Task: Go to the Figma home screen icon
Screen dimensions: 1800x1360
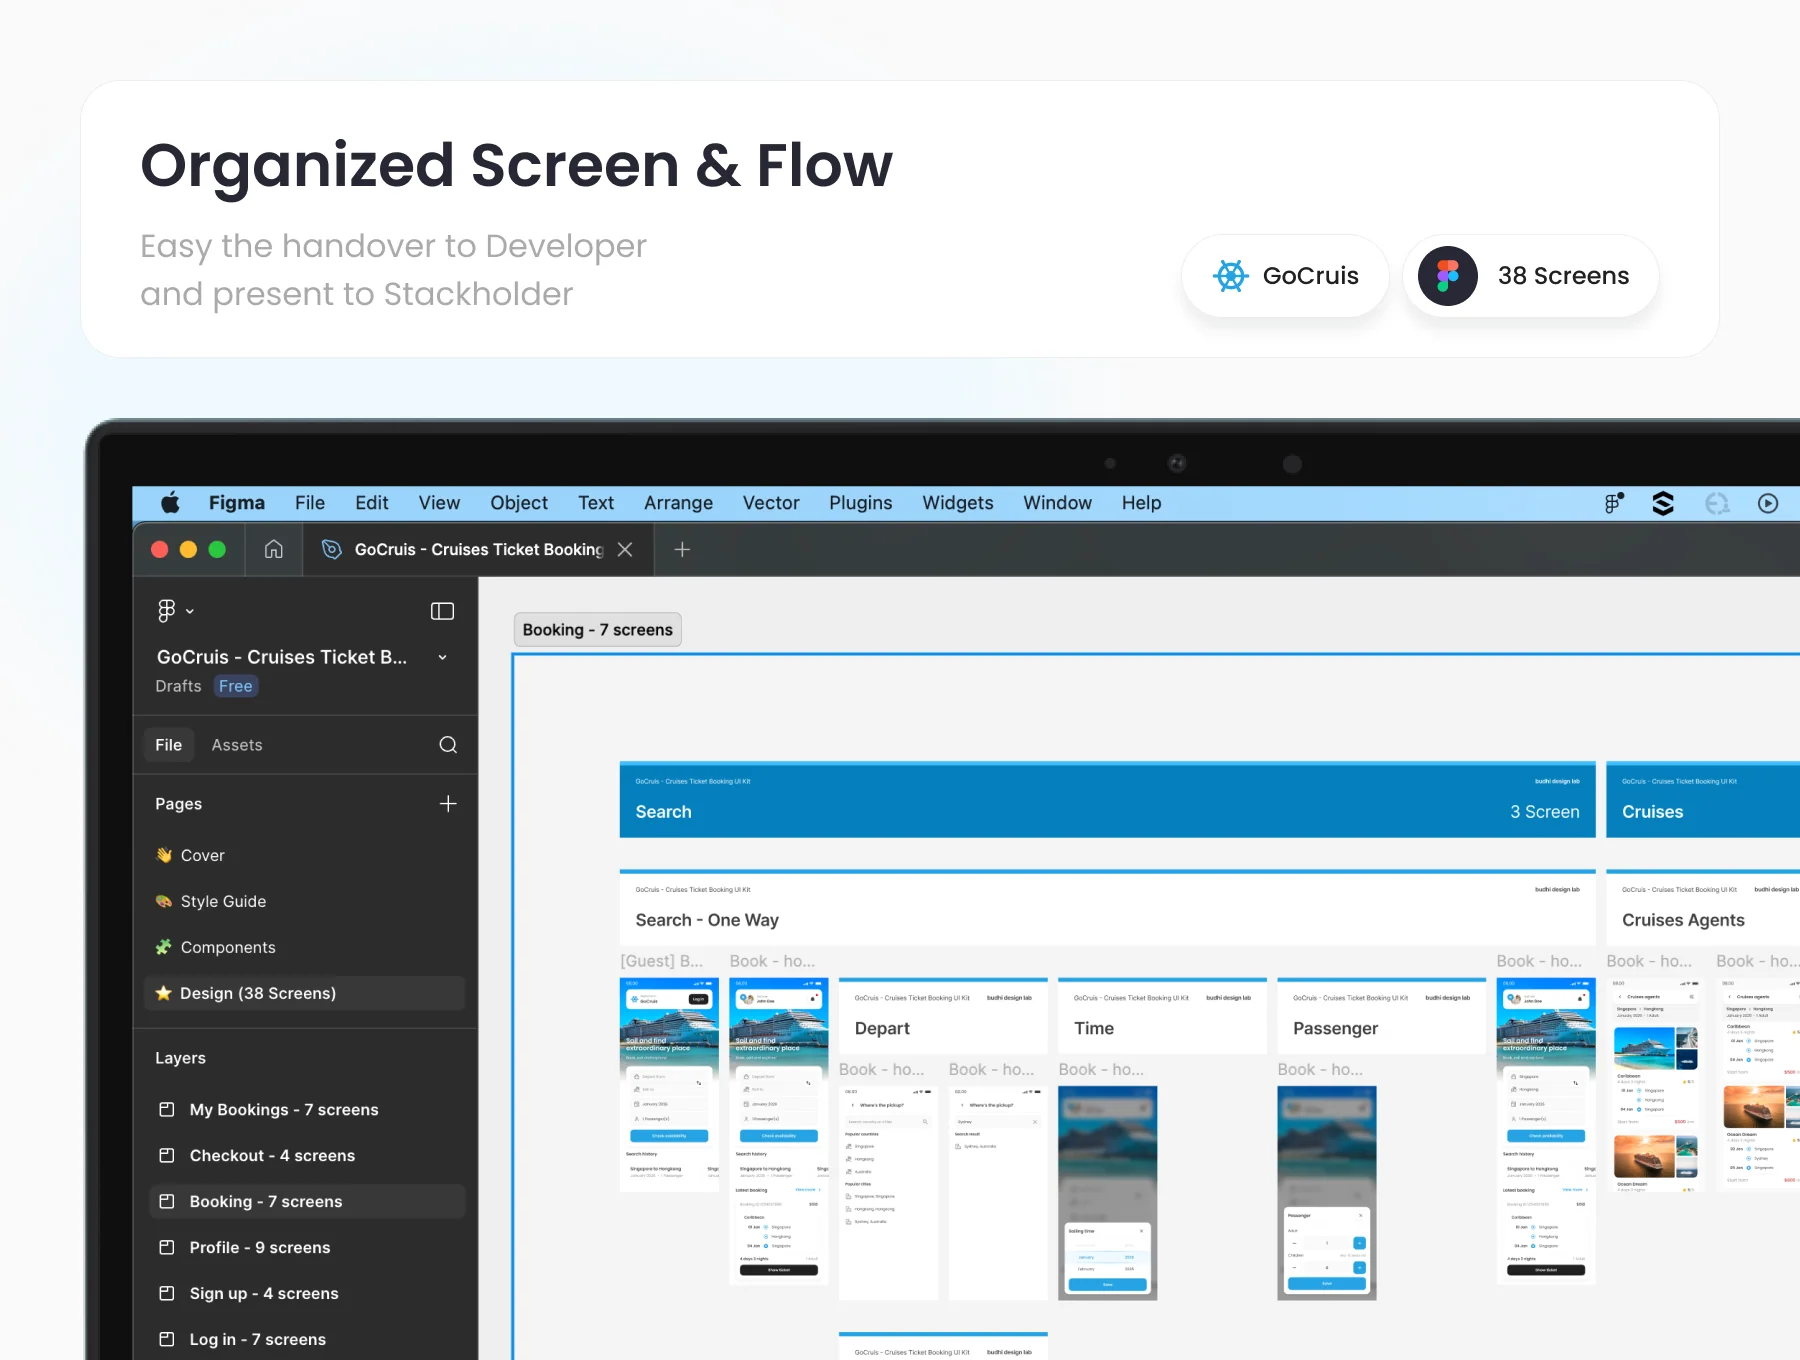Action: coord(274,549)
